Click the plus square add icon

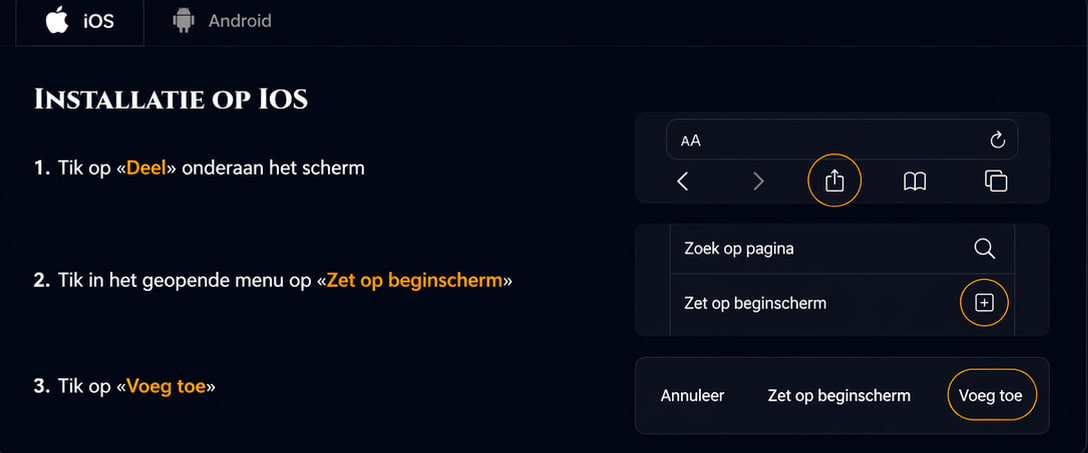tap(984, 303)
